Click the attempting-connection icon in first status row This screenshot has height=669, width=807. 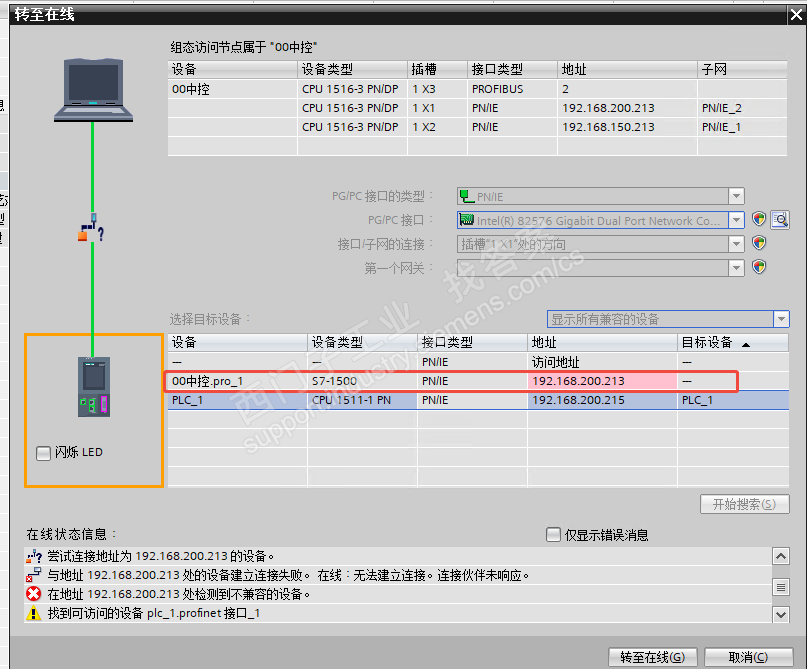pyautogui.click(x=33, y=556)
